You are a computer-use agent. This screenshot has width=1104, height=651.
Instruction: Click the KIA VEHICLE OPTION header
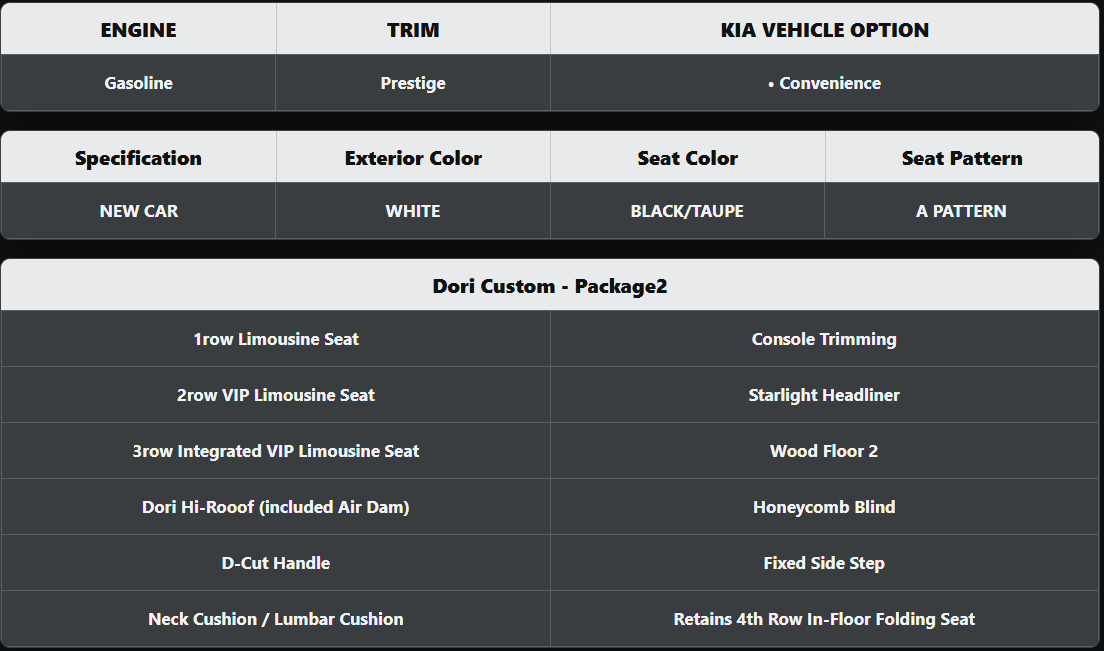click(825, 30)
